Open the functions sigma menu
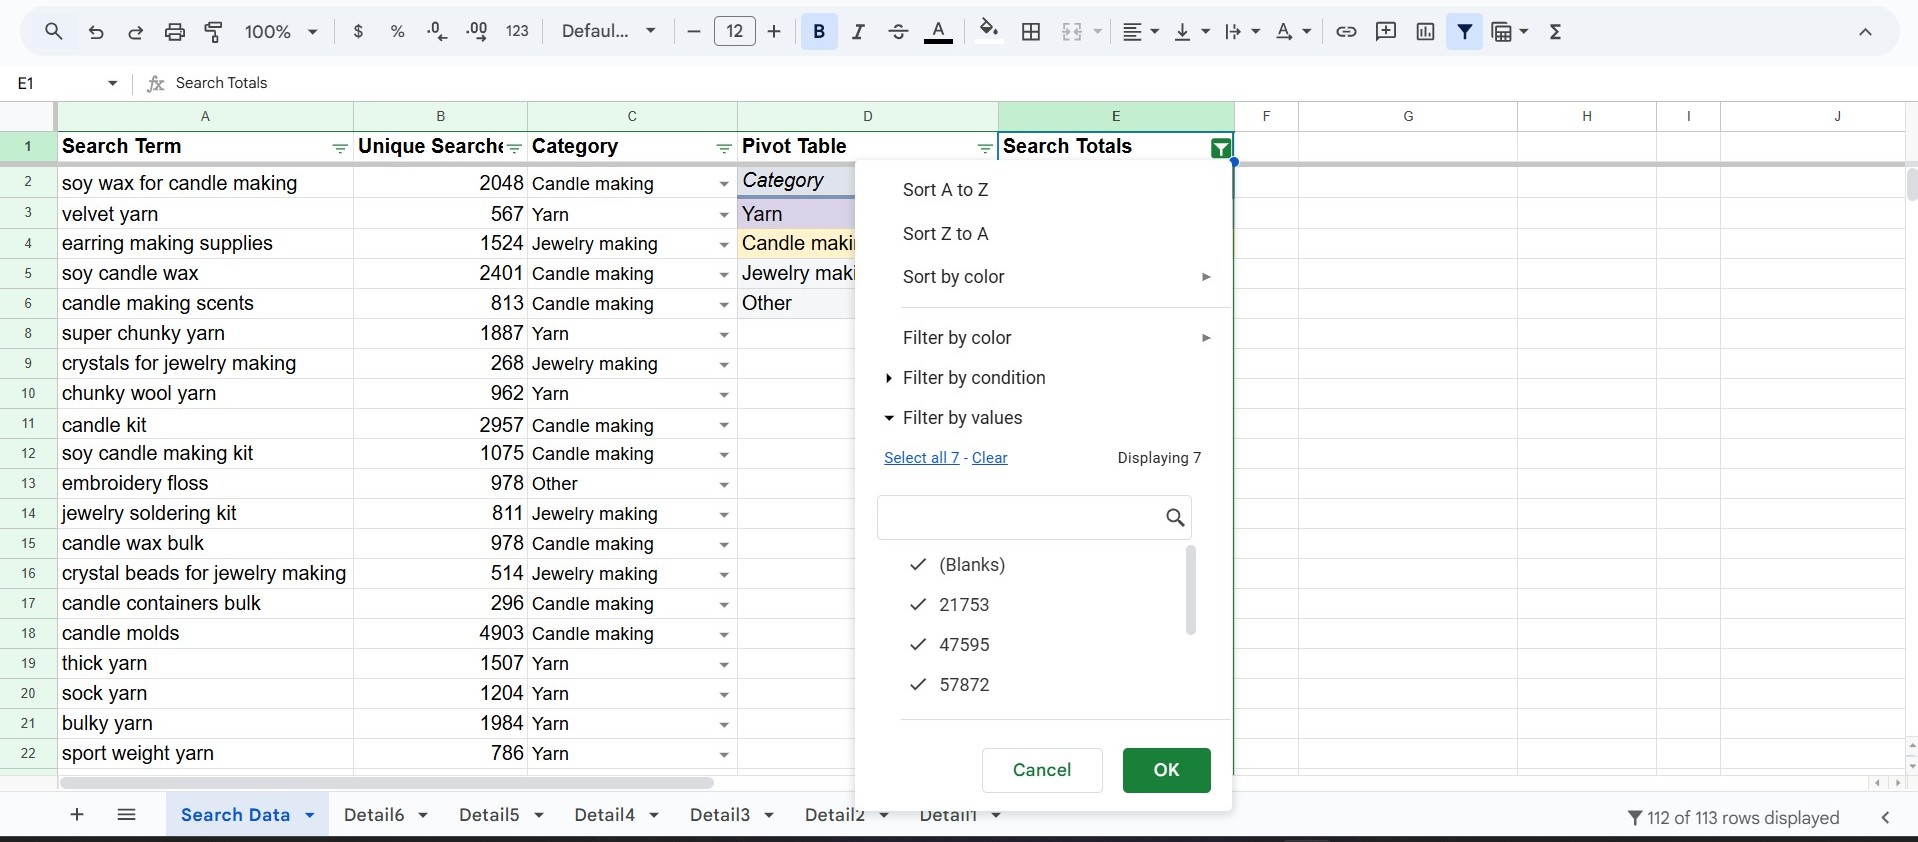The image size is (1918, 842). [1555, 32]
